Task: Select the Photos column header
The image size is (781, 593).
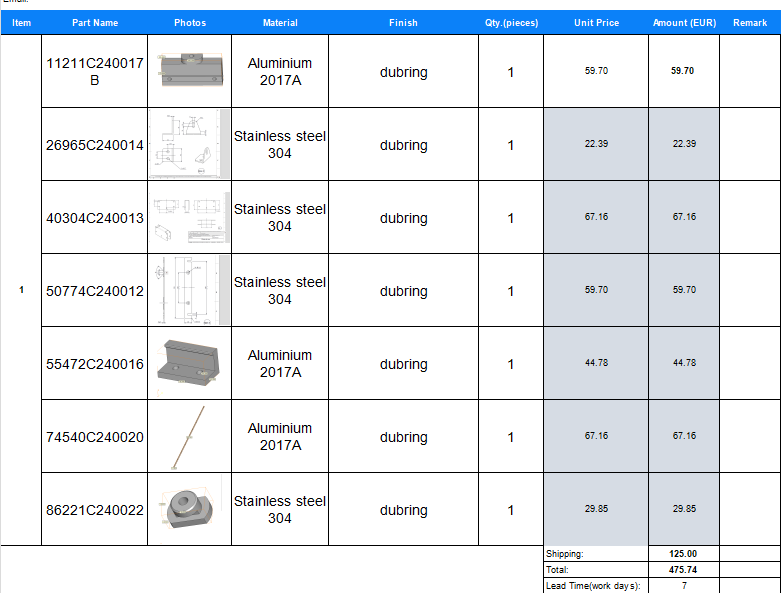Action: click(x=190, y=23)
